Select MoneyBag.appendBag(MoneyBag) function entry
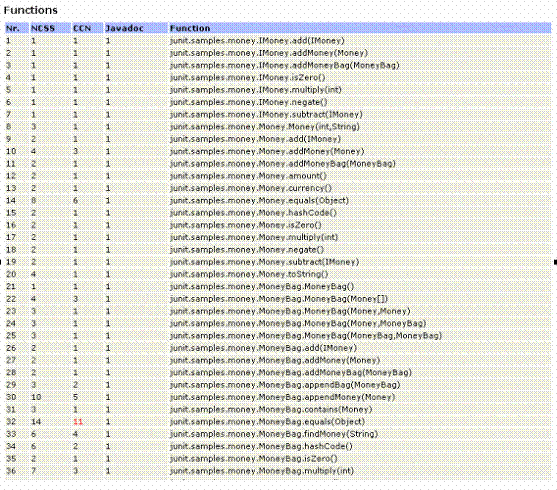This screenshot has height=490, width=557. click(x=285, y=385)
